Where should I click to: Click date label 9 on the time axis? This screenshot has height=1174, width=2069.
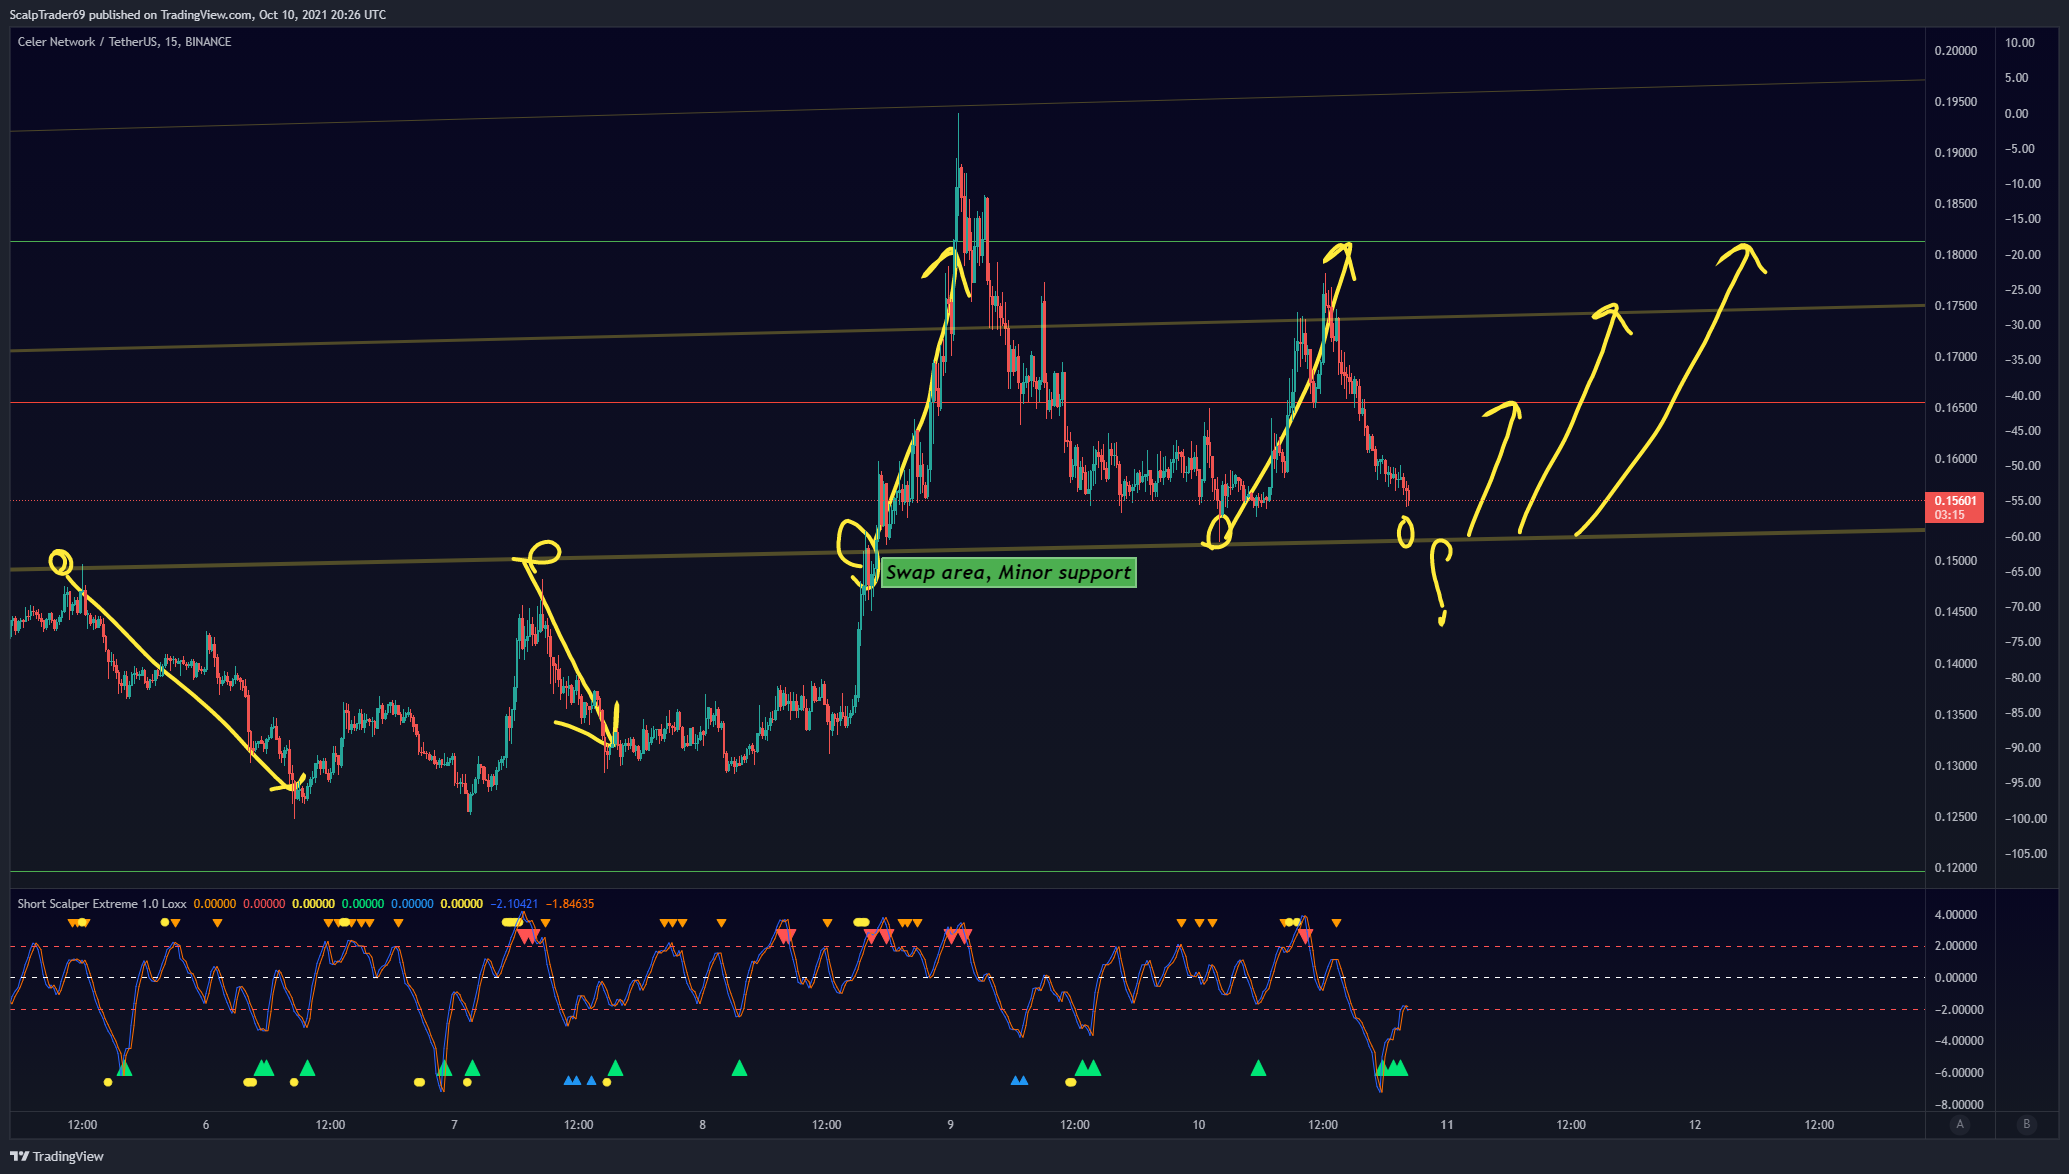[950, 1125]
